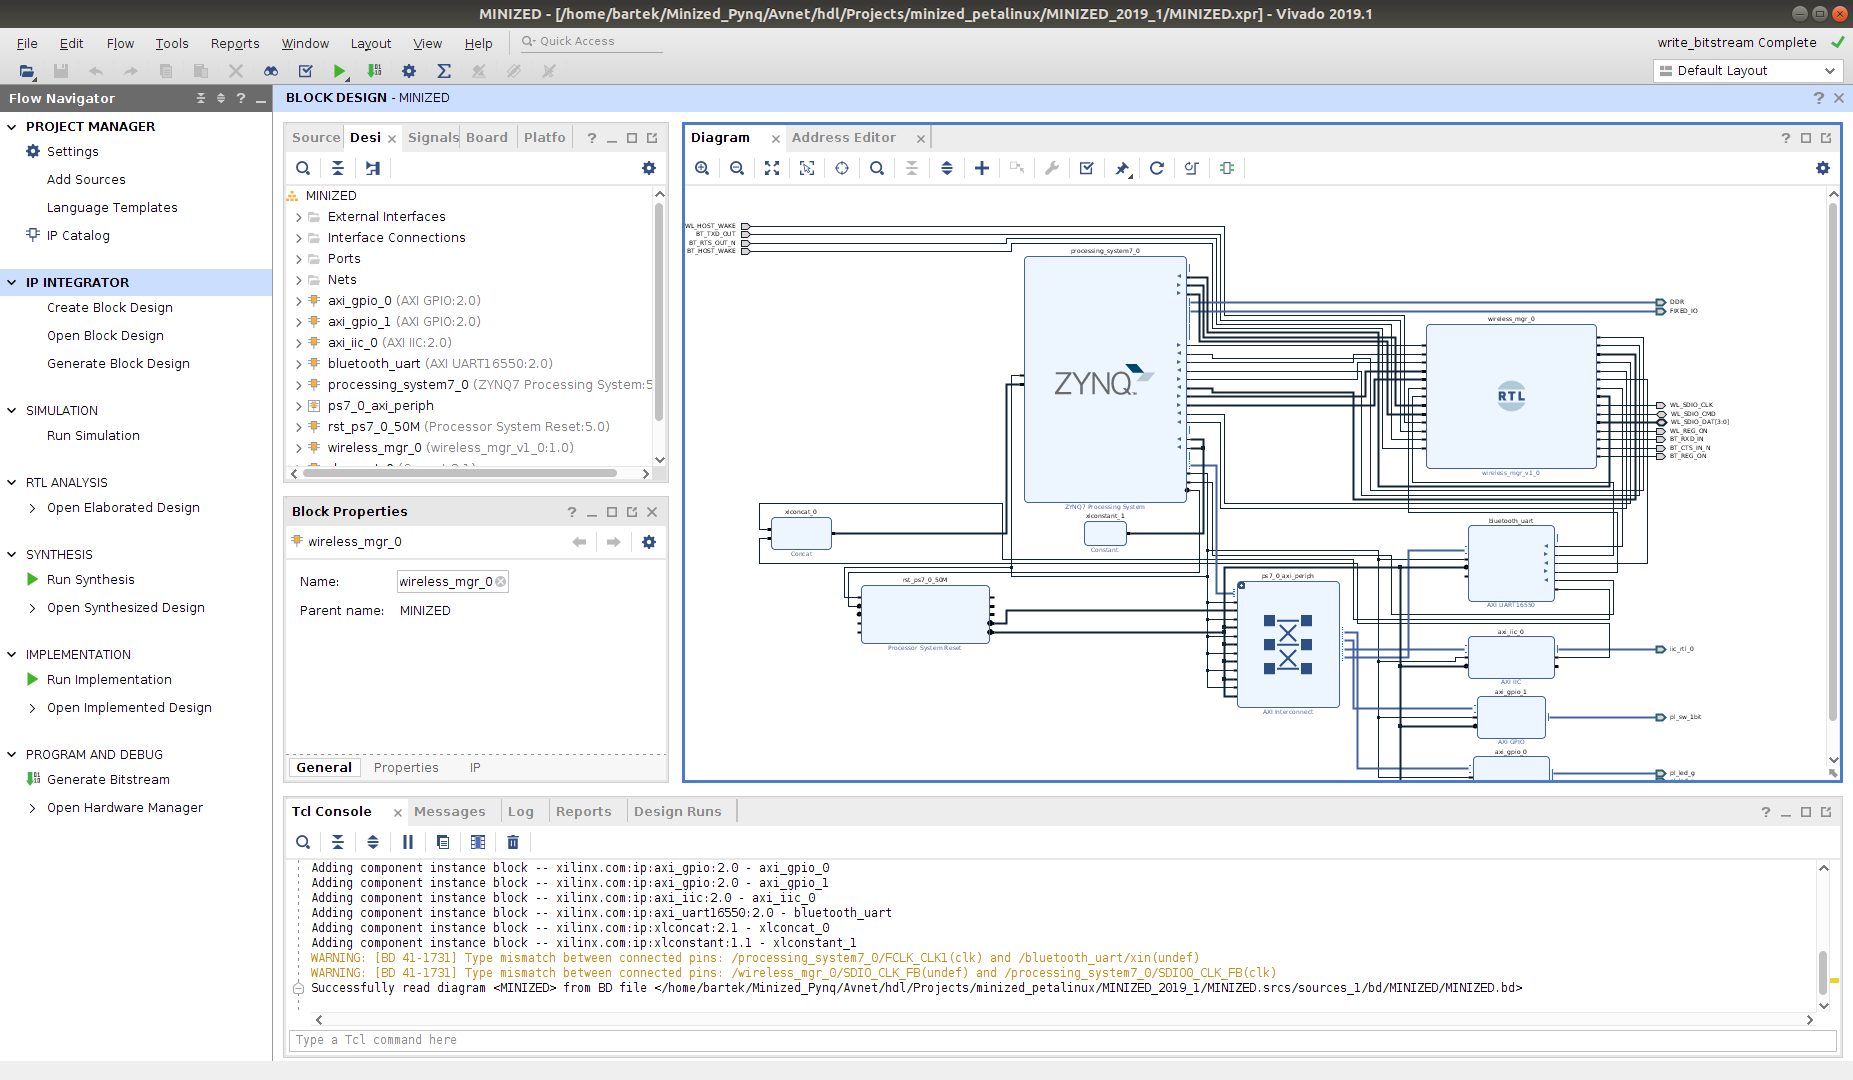This screenshot has height=1080, width=1853.
Task: Click Run Implementation in Flow Navigator
Action: tap(109, 680)
